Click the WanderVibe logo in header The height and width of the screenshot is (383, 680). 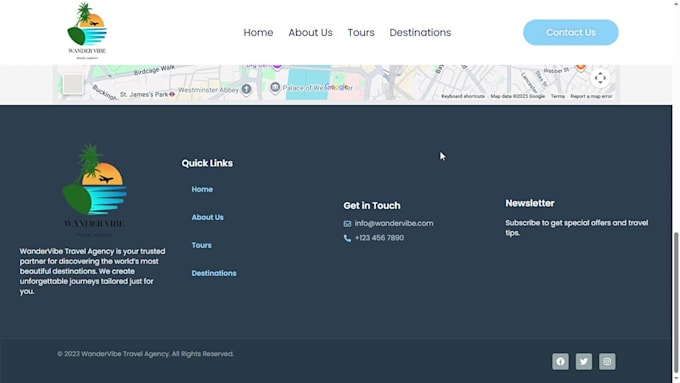click(x=87, y=31)
